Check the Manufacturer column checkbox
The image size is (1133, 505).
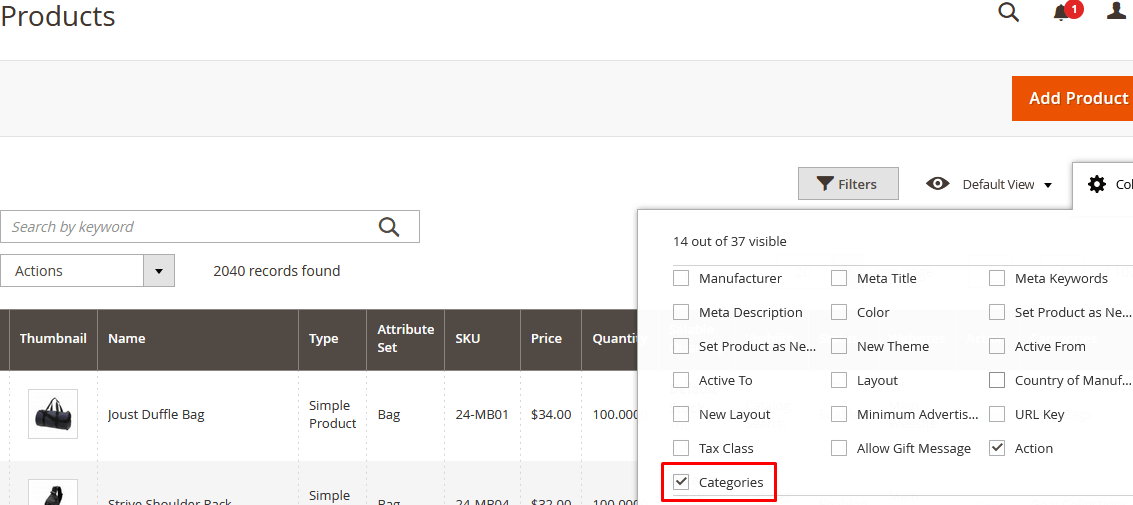(x=681, y=278)
